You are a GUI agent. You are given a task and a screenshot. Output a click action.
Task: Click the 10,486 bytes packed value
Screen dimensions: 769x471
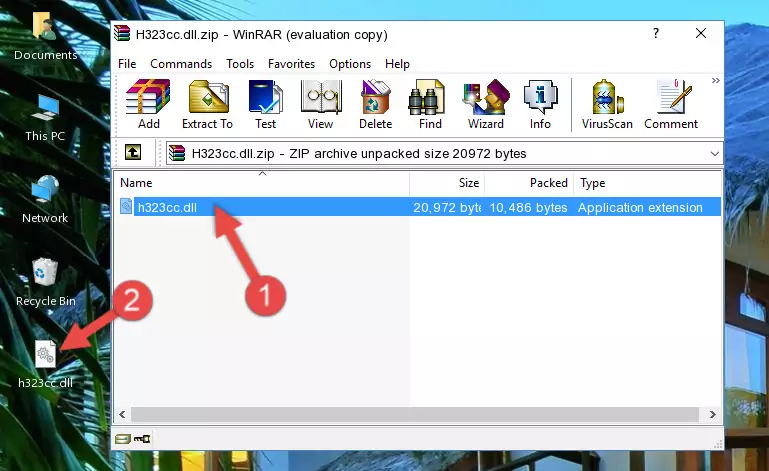pos(528,208)
